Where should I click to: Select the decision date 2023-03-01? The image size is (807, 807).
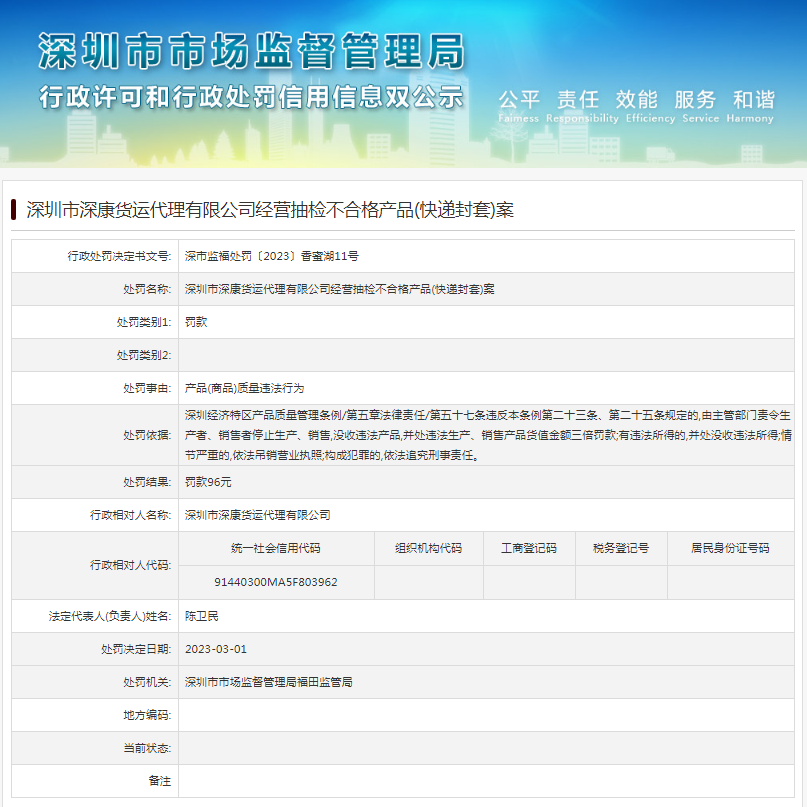pos(216,649)
